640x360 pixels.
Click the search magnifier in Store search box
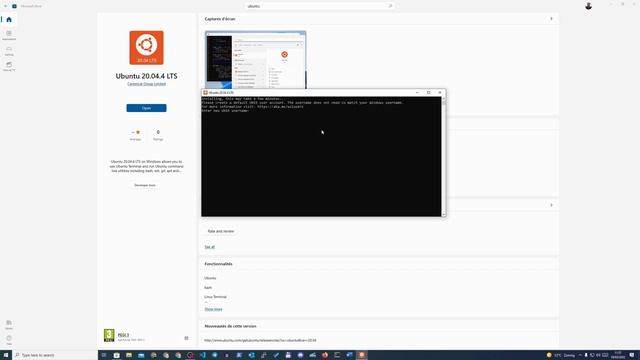tap(390, 6)
